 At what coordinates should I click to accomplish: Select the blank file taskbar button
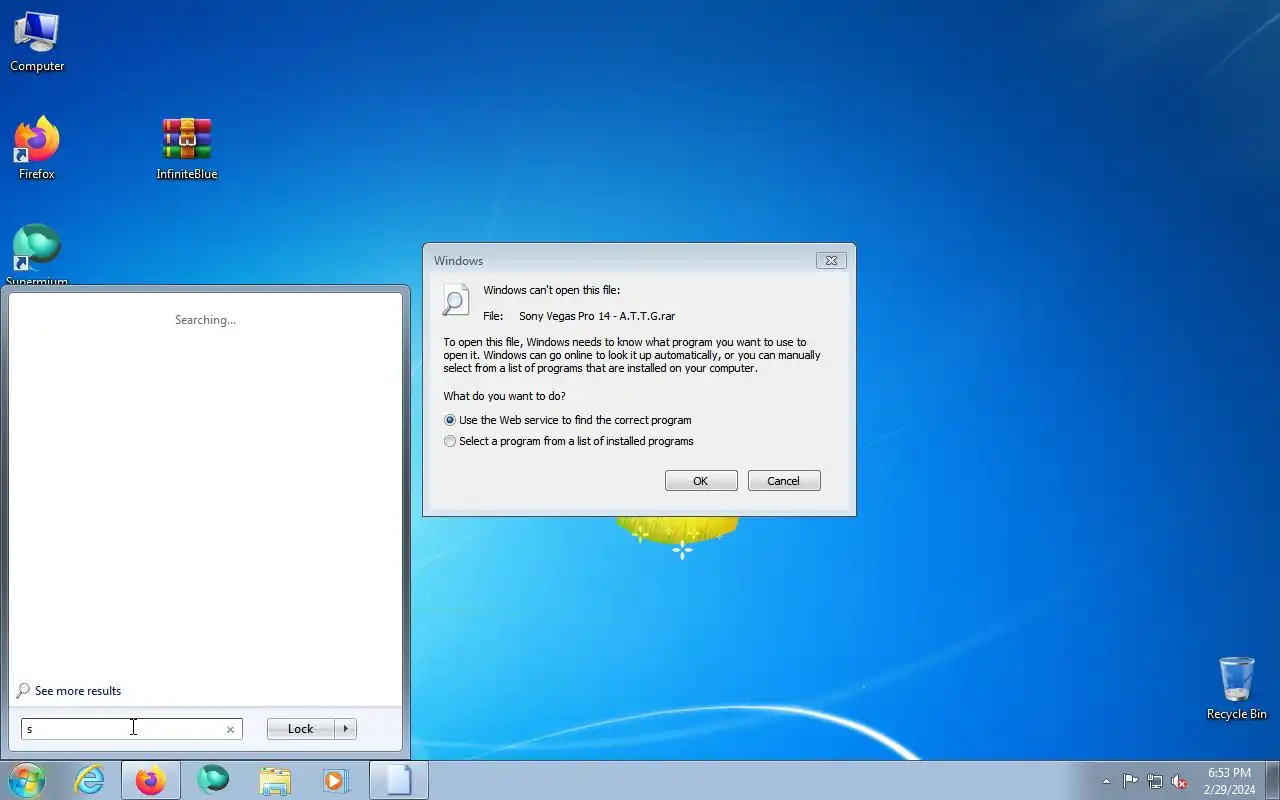(399, 780)
